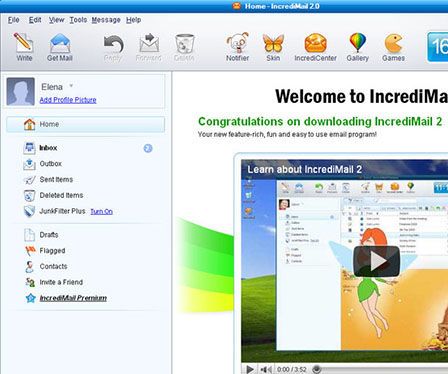Click the IncrediMail title bar icon
448x374 pixels.
tap(236, 6)
